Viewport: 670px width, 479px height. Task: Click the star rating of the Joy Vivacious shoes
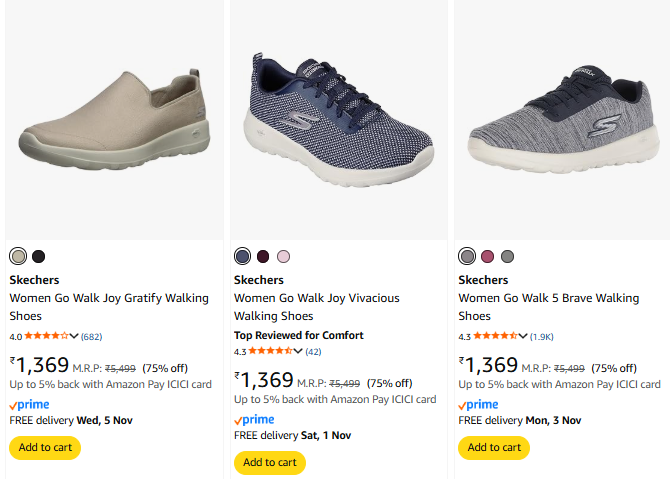click(x=271, y=351)
